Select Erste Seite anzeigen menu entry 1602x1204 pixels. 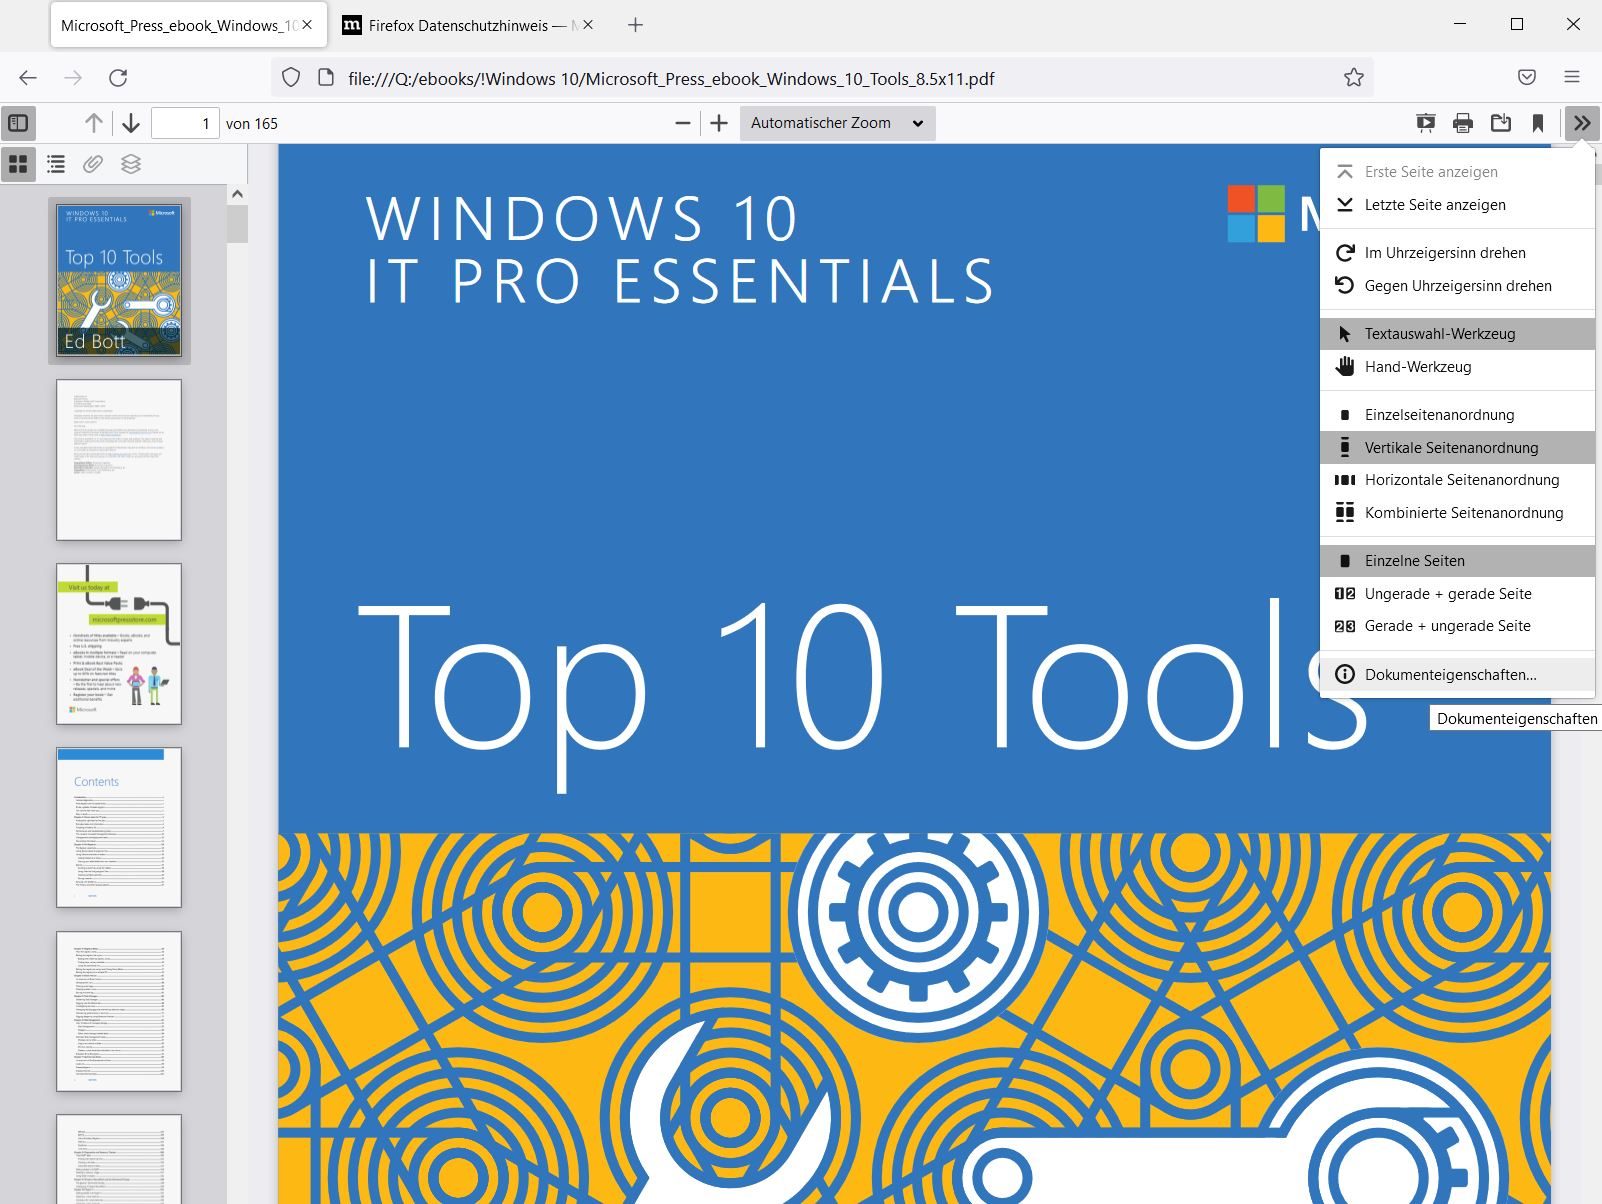tap(1457, 172)
